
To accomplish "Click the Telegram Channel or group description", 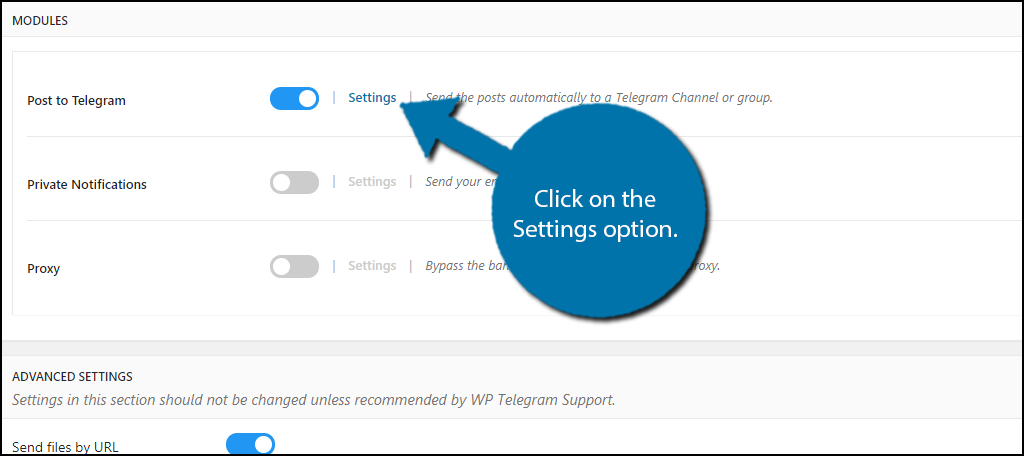I will [599, 98].
